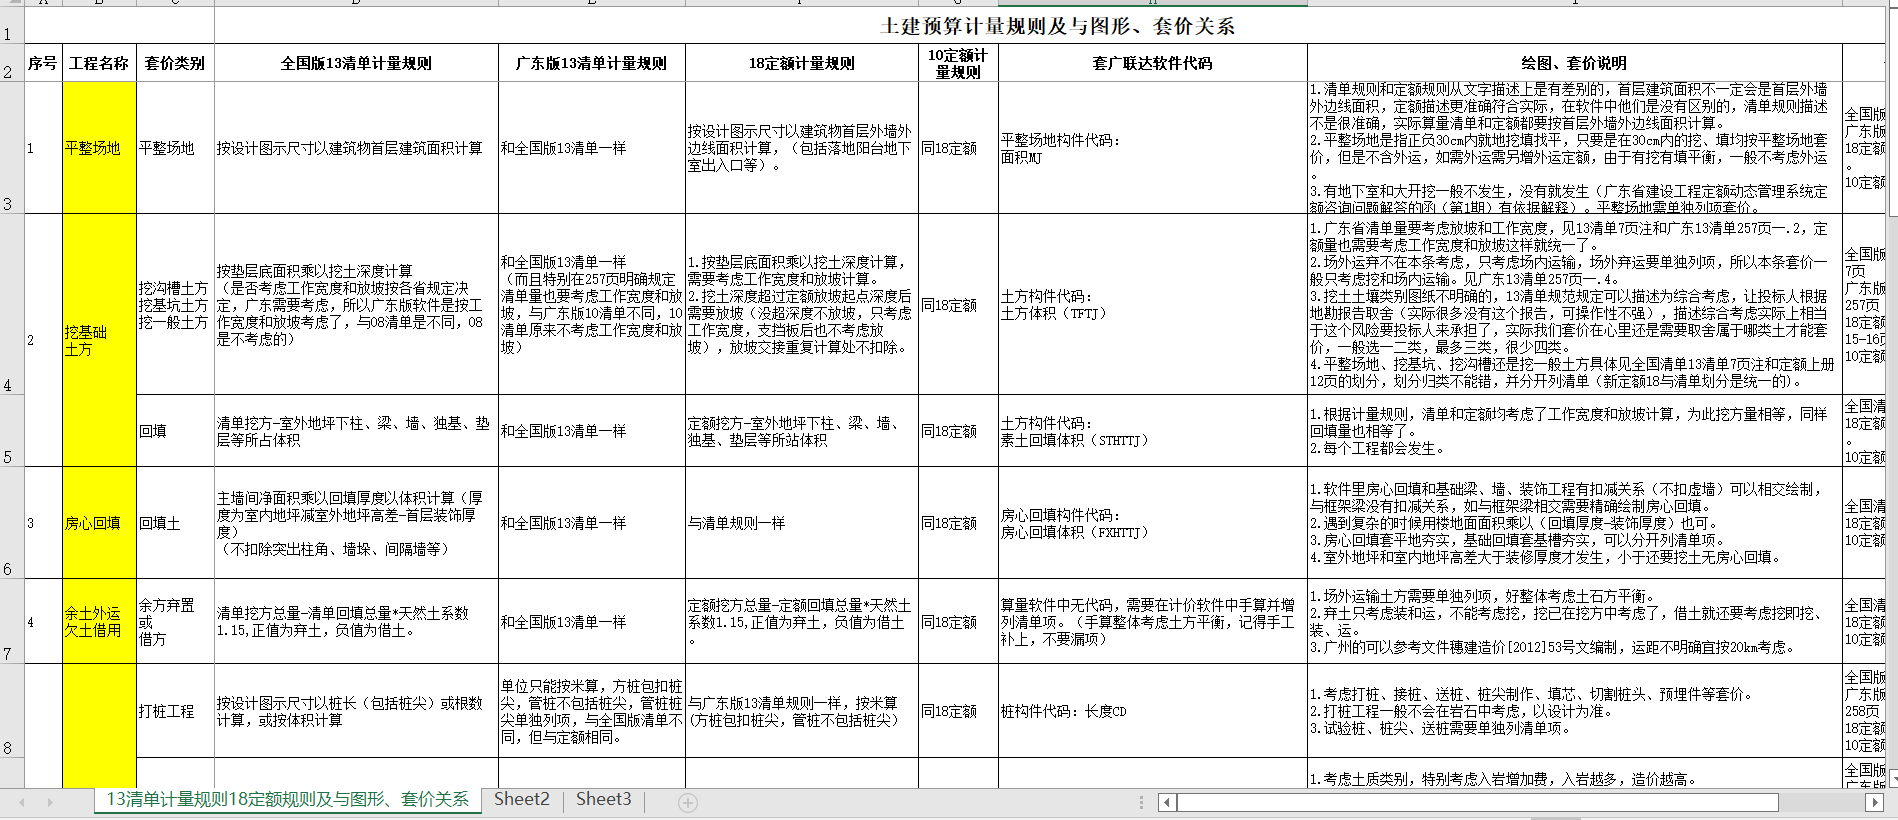Click serial number 1 cell
This screenshot has width=1898, height=820.
pos(43,148)
